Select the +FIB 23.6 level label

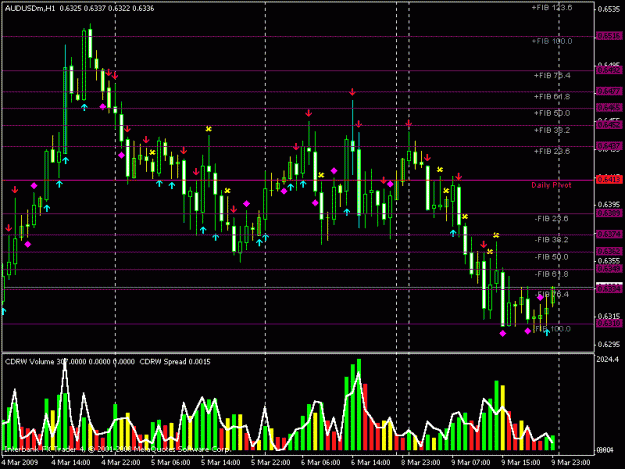[x=552, y=151]
